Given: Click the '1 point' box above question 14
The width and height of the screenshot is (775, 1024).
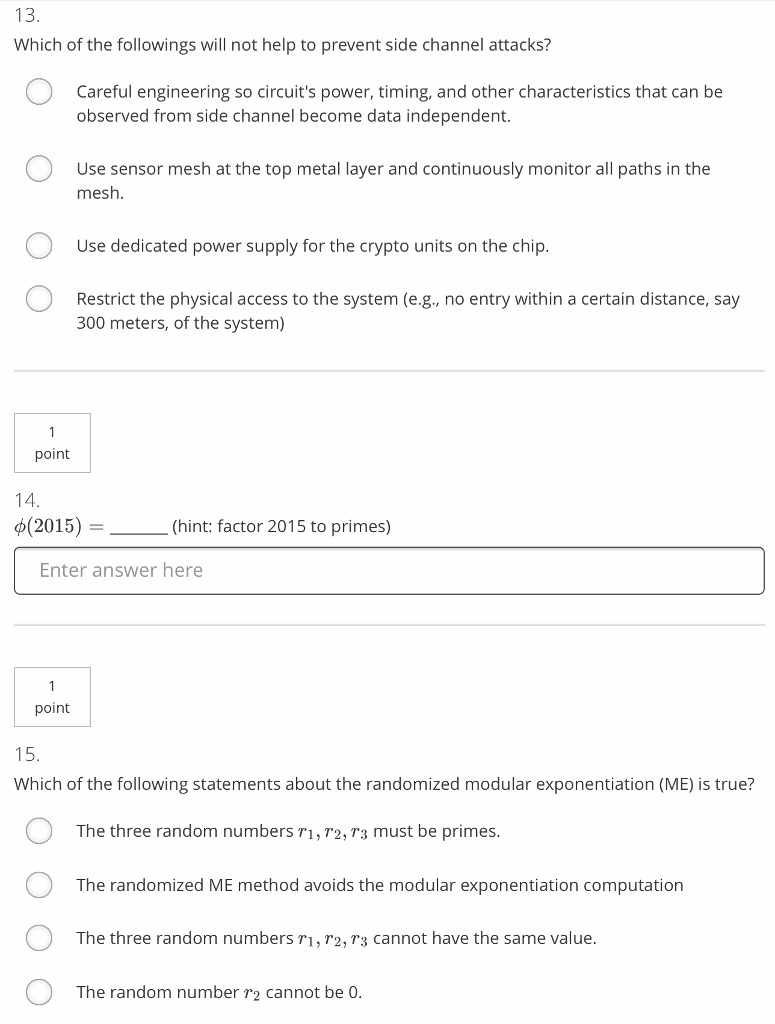Looking at the screenshot, I should coord(52,443).
